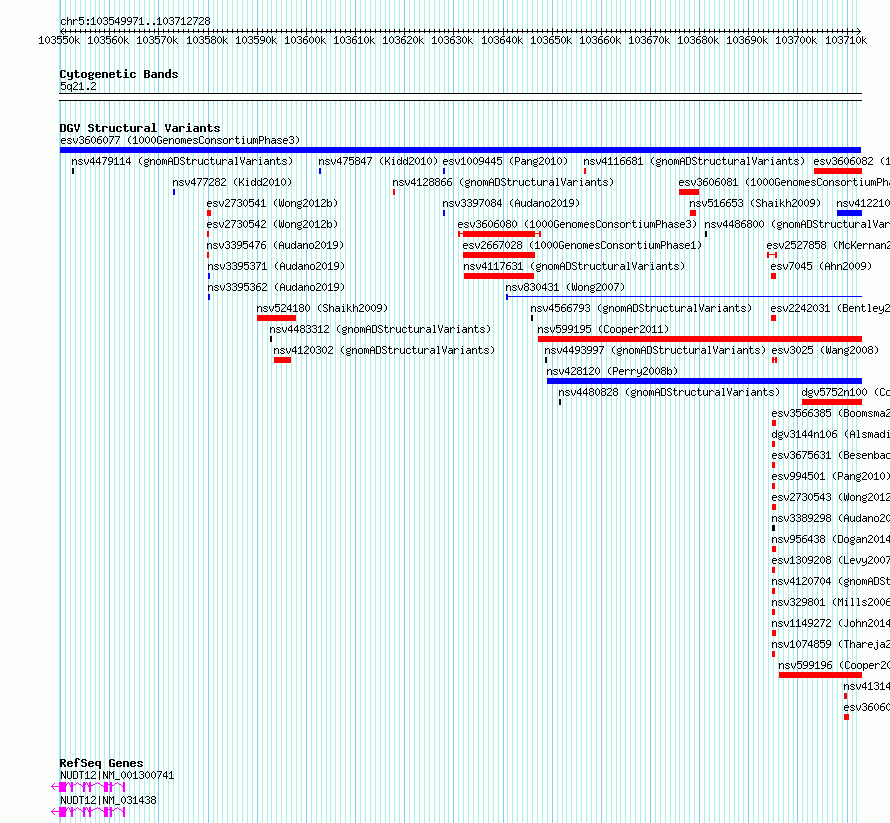Select nsv516653 (Shaikh2009) label
Screen dimensions: 890x823
[x=755, y=203]
